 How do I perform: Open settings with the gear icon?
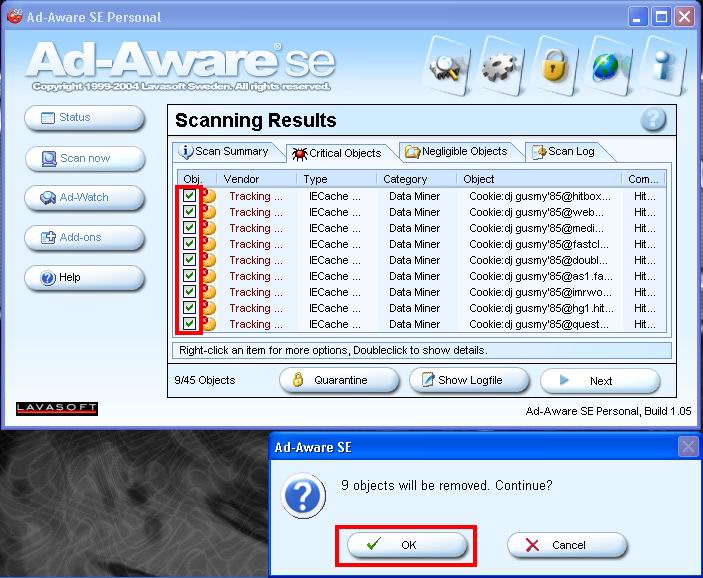pyautogui.click(x=500, y=67)
